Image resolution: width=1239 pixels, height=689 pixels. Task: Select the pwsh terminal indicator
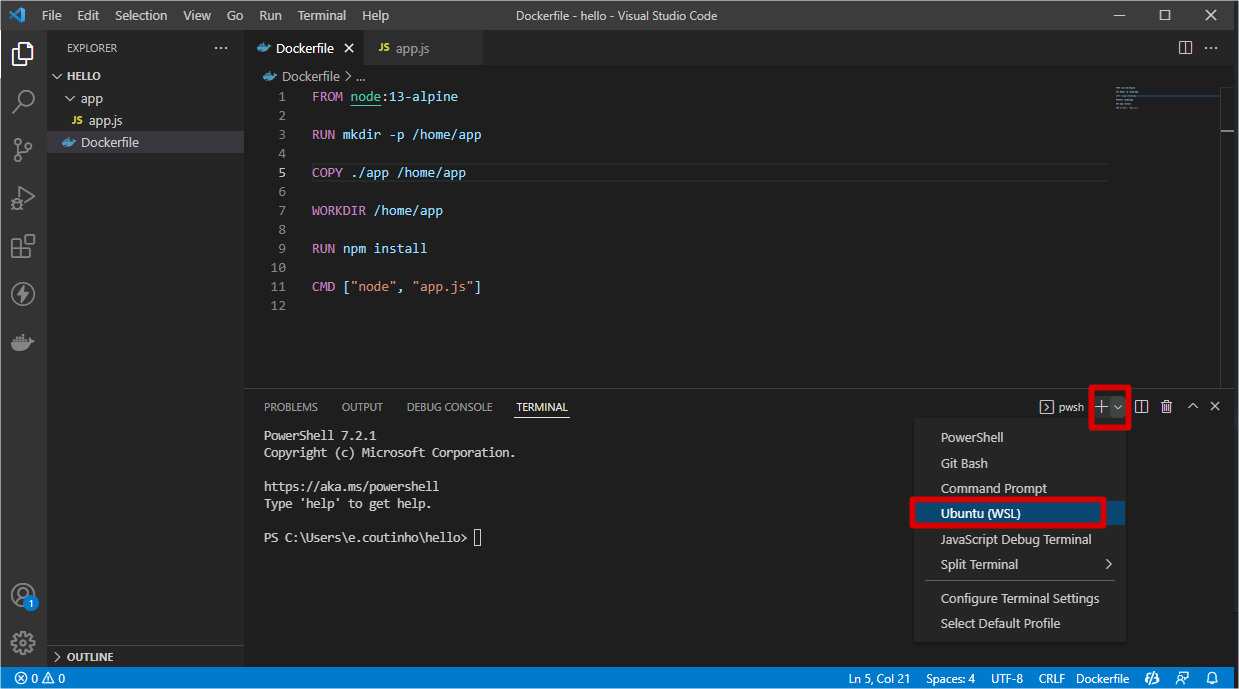pyautogui.click(x=1062, y=407)
